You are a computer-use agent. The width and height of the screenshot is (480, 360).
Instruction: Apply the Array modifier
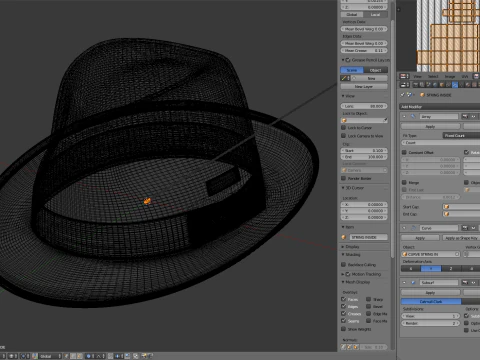click(430, 127)
